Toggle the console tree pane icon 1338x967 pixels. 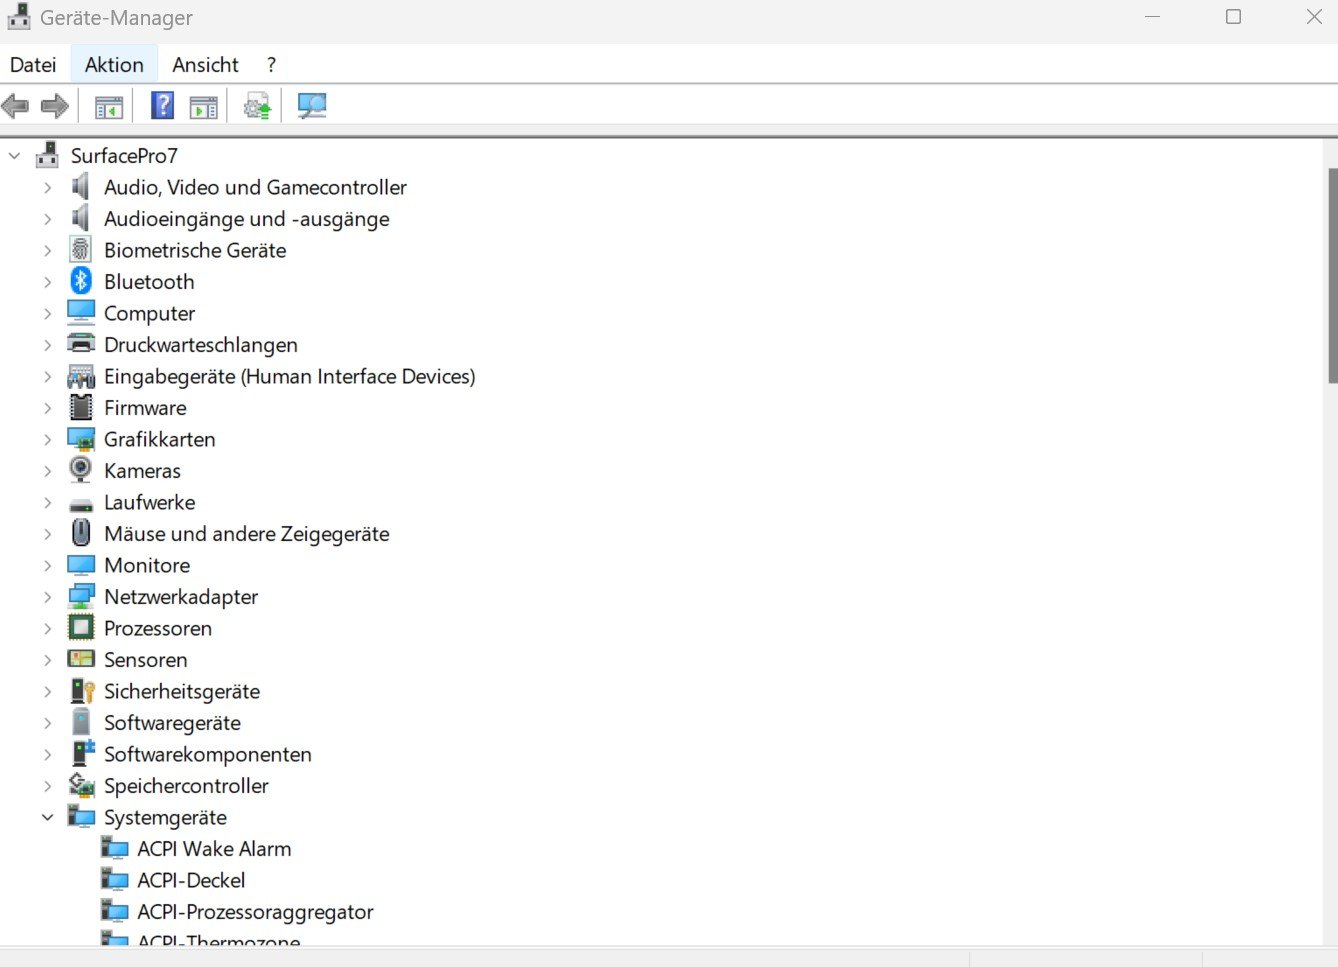click(x=108, y=106)
